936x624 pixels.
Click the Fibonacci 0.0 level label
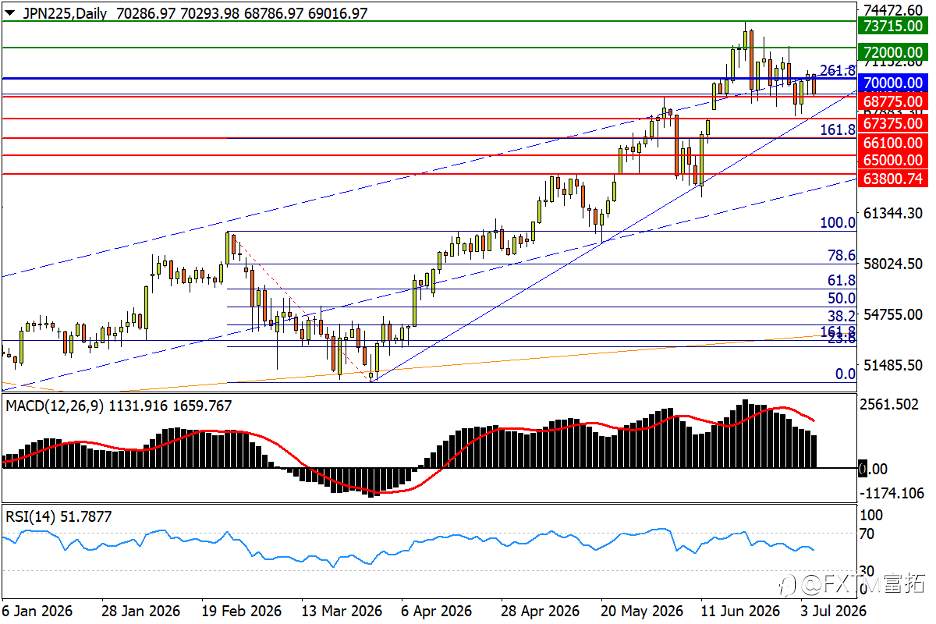845,374
